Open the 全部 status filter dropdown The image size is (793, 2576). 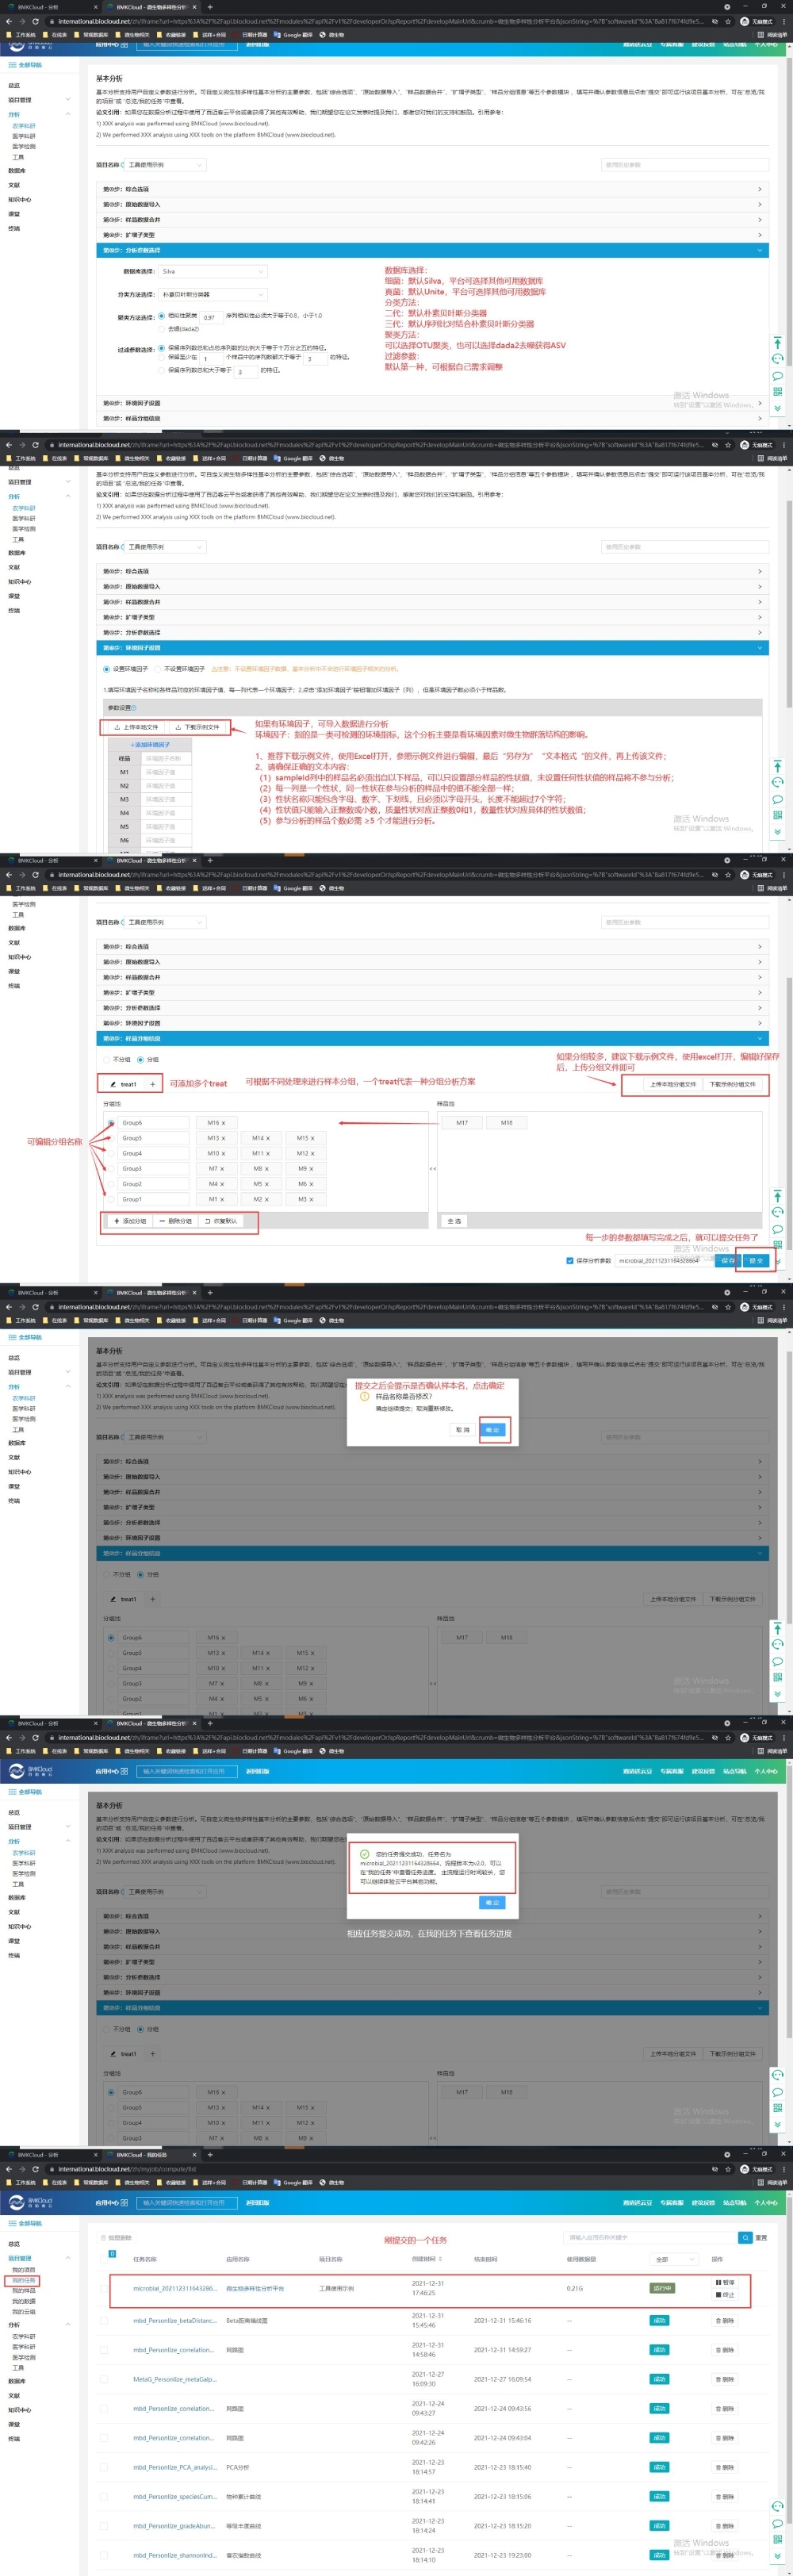674,2259
